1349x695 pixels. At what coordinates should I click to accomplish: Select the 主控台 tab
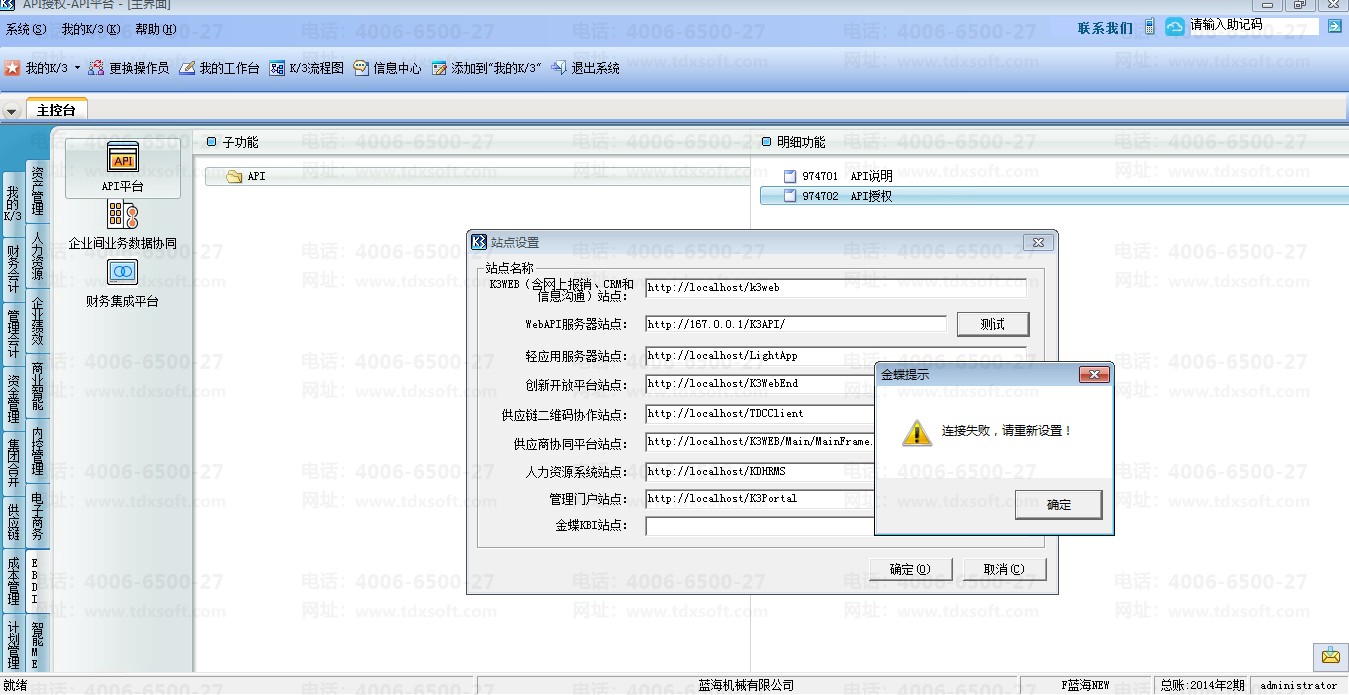pos(56,110)
